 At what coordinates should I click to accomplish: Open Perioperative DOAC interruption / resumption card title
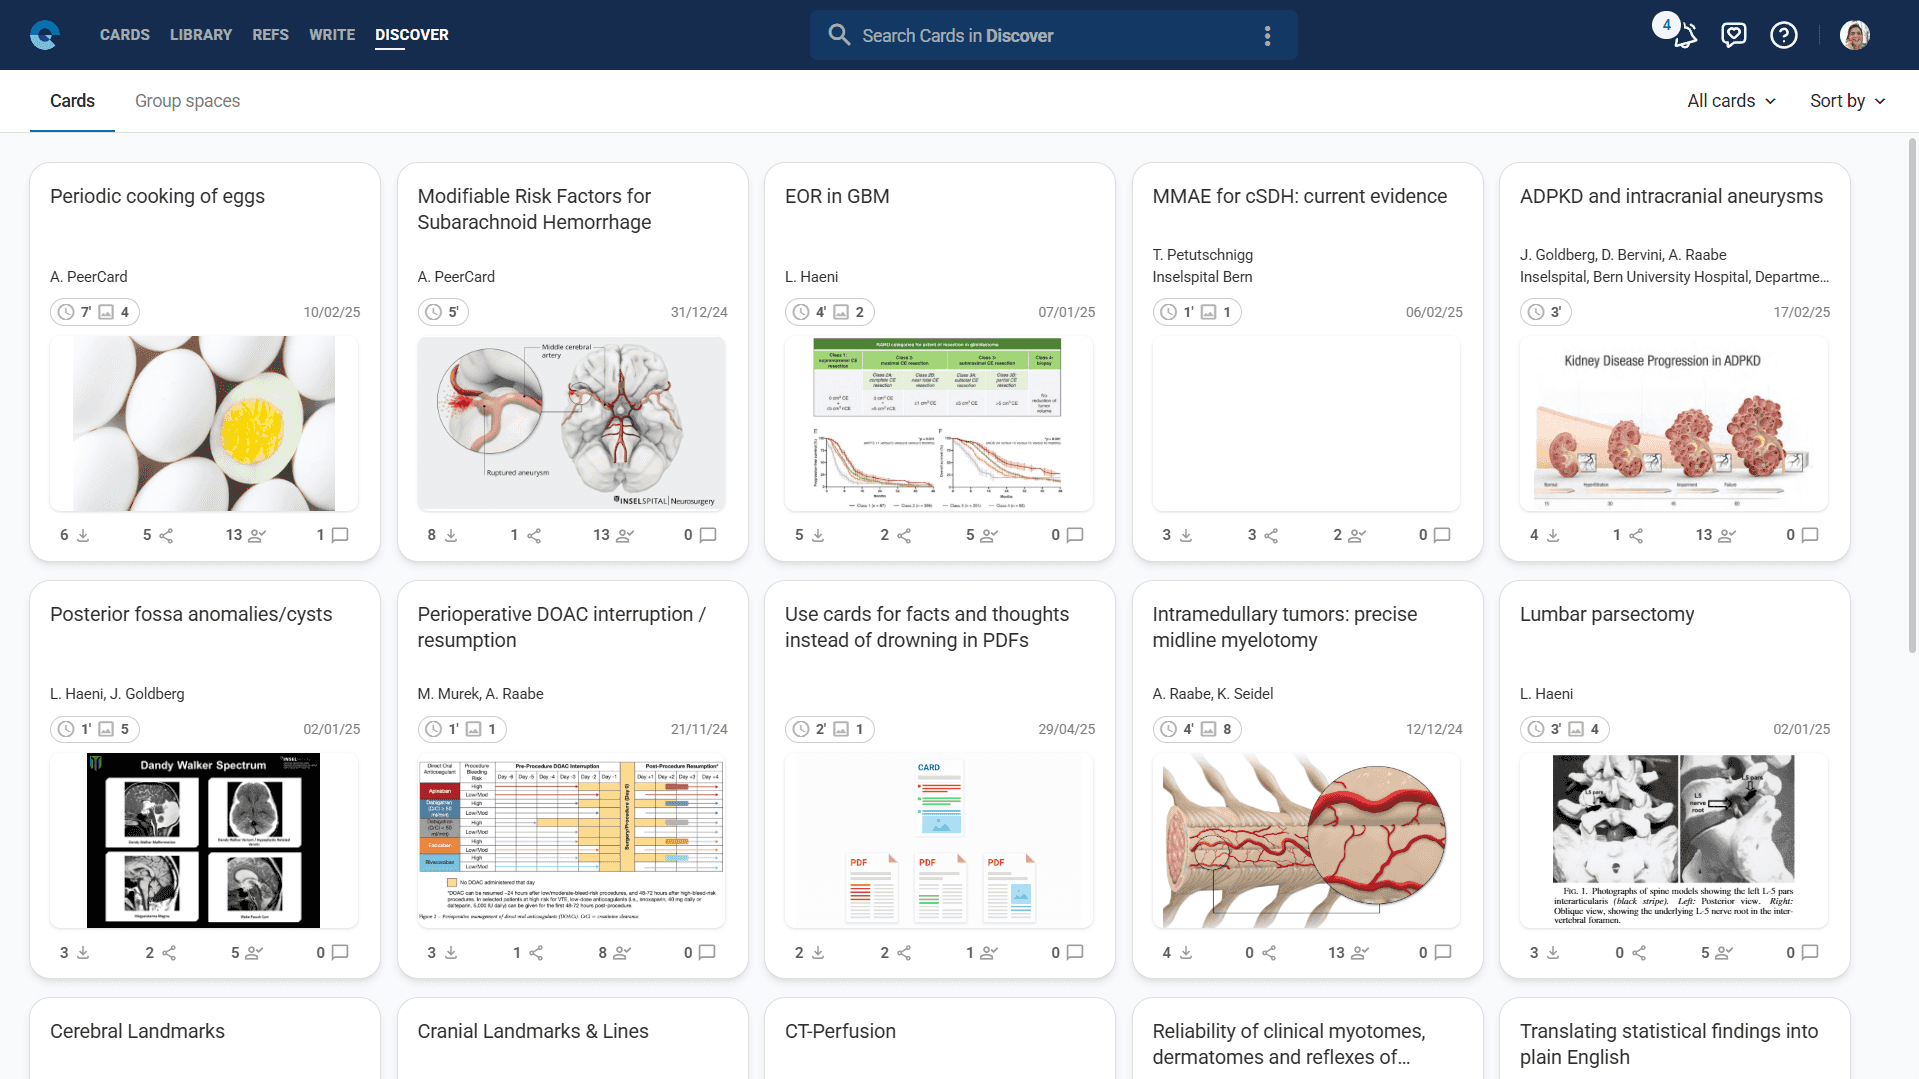click(x=561, y=627)
